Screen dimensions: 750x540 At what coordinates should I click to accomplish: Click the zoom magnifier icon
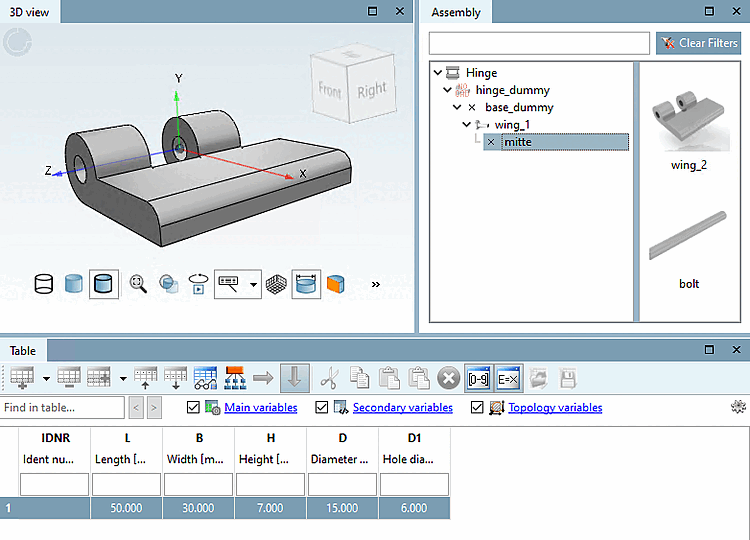click(138, 284)
